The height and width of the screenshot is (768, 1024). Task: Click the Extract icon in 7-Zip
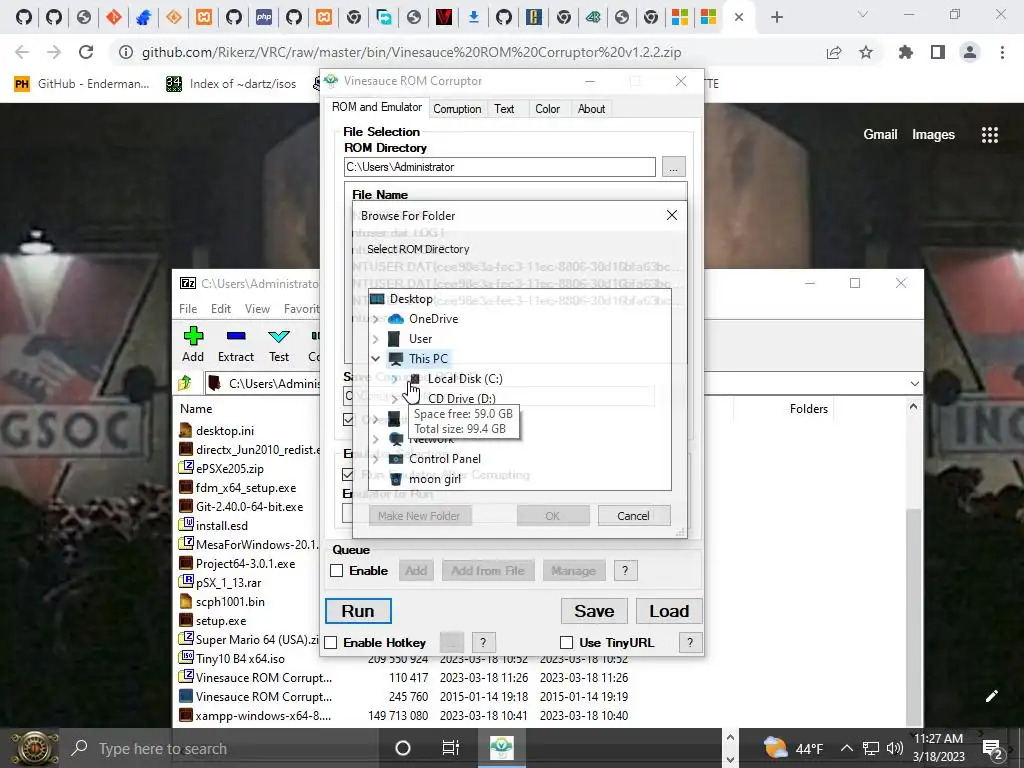(236, 336)
